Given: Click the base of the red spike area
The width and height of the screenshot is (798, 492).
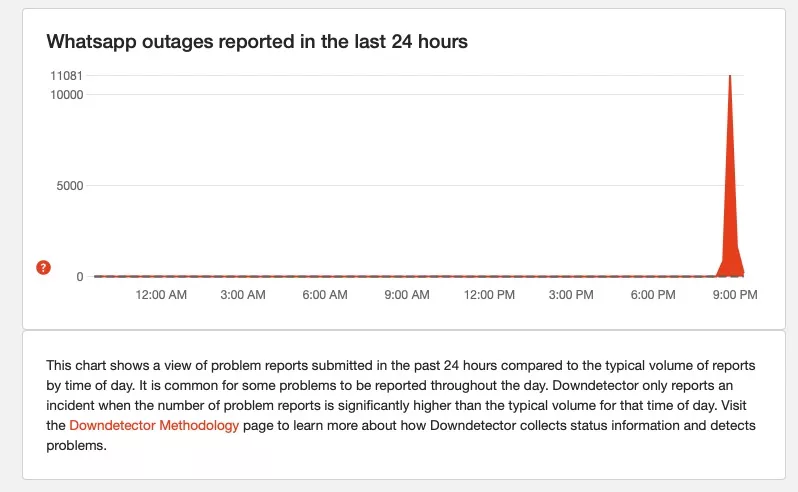Looking at the screenshot, I should 731,268.
